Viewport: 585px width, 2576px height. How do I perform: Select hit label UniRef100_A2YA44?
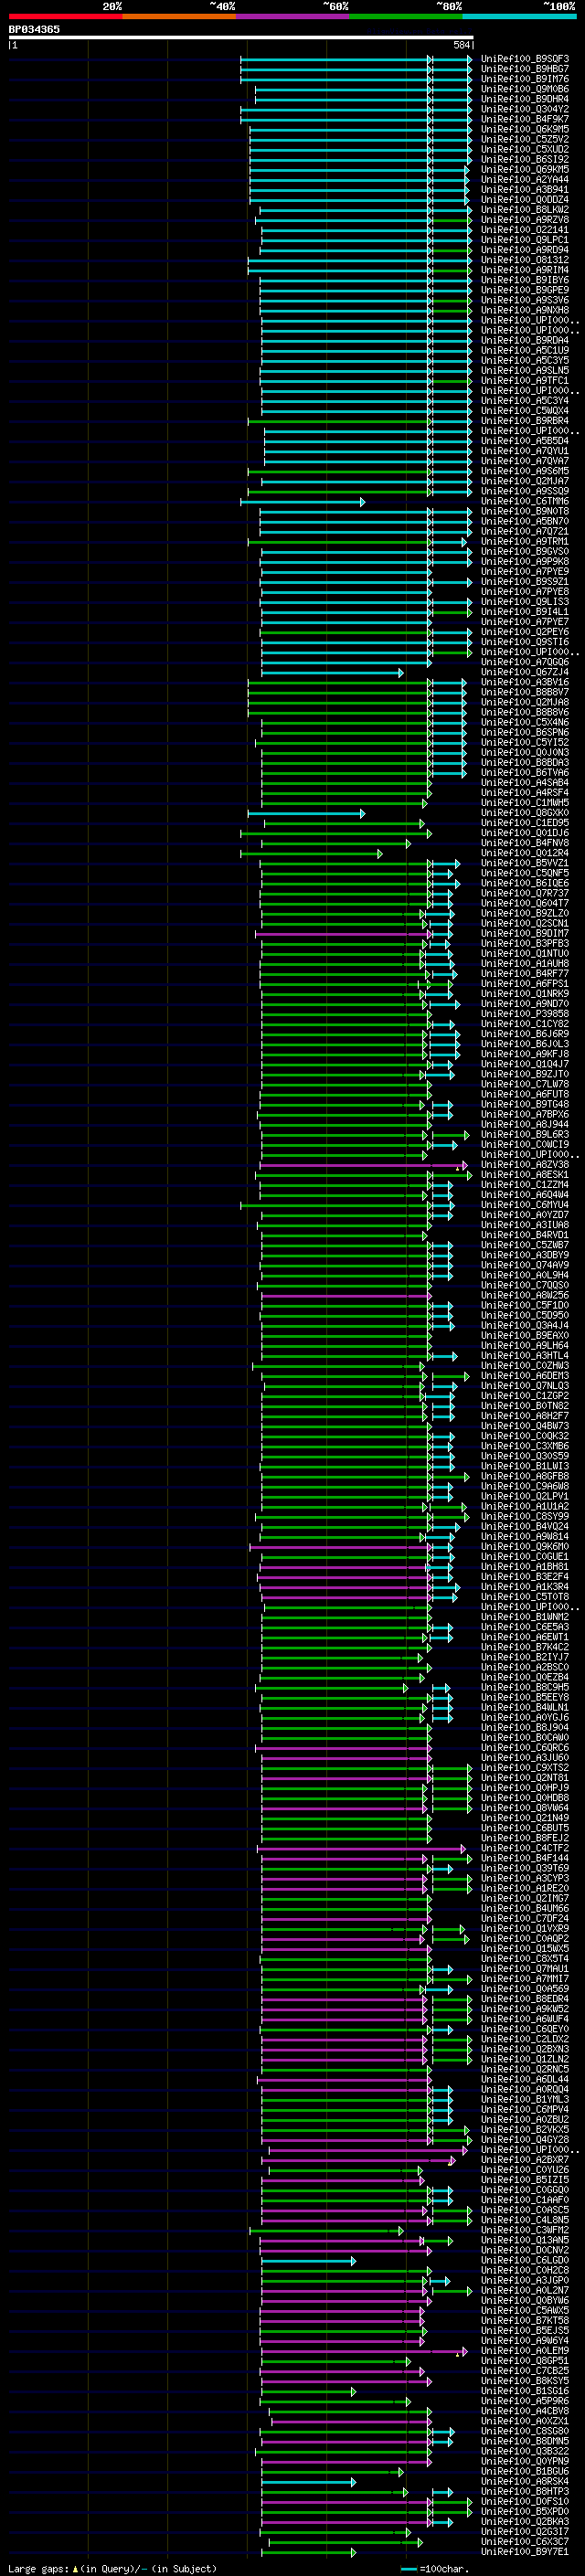[525, 179]
